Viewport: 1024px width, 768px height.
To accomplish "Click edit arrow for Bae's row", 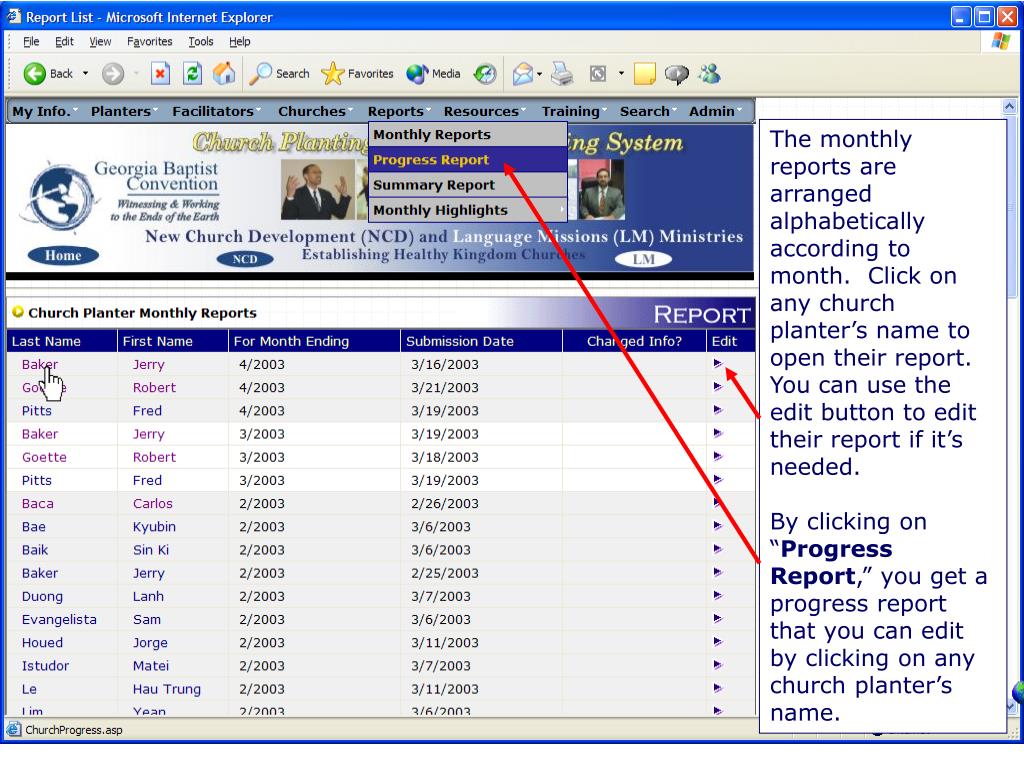I will pyautogui.click(x=718, y=526).
